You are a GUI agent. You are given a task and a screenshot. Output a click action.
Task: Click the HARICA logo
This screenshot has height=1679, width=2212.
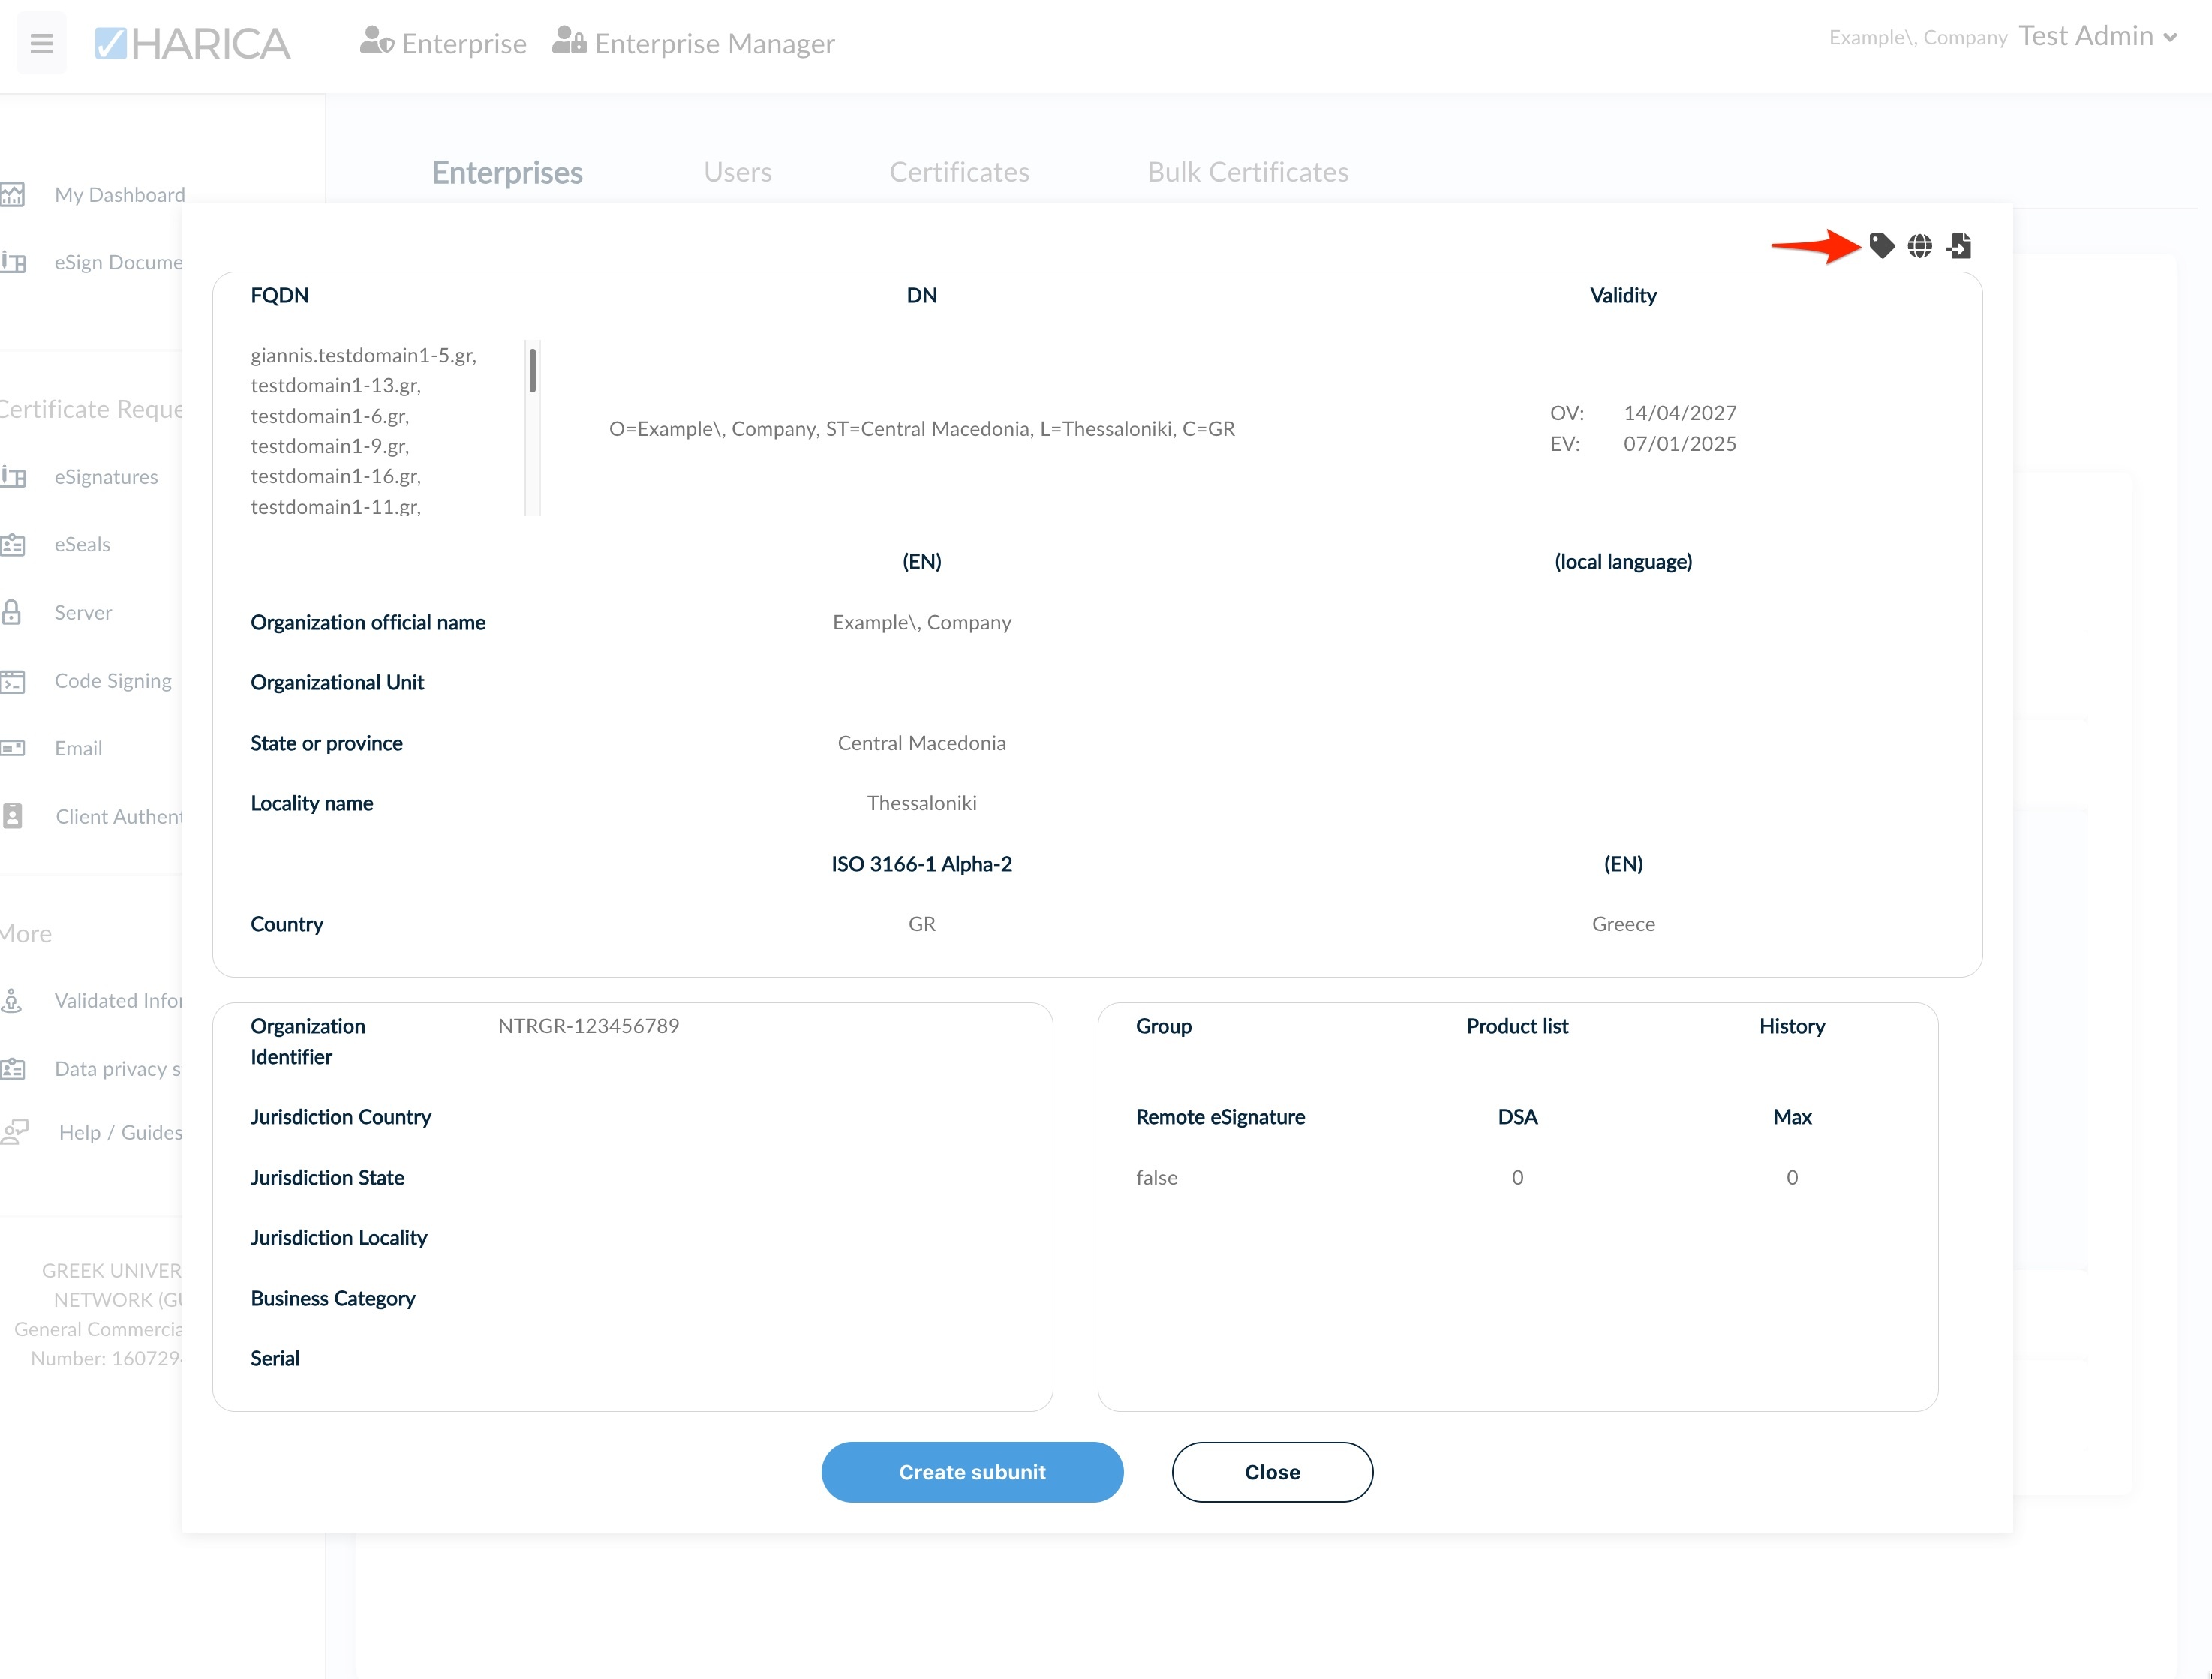(x=193, y=43)
